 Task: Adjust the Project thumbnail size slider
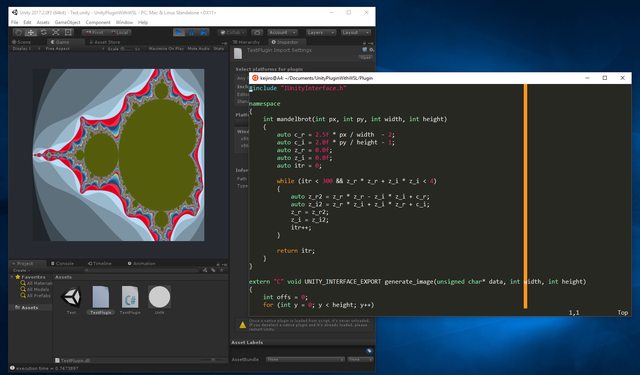[x=212, y=360]
